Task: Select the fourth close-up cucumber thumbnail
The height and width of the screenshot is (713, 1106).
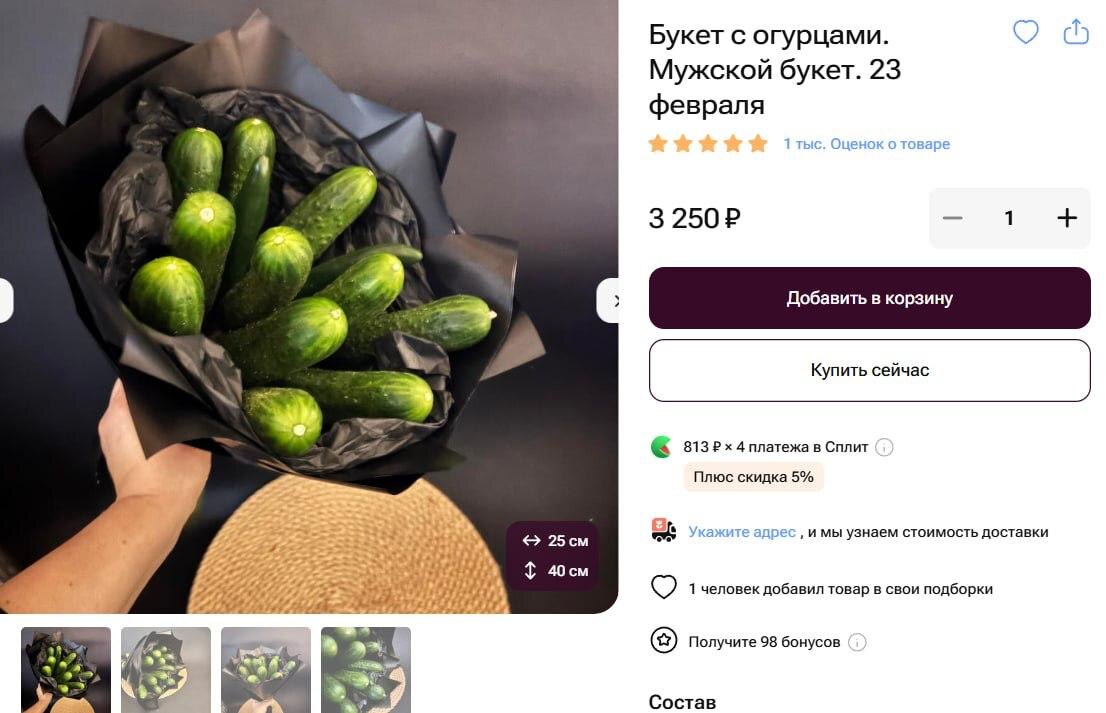Action: (365, 670)
